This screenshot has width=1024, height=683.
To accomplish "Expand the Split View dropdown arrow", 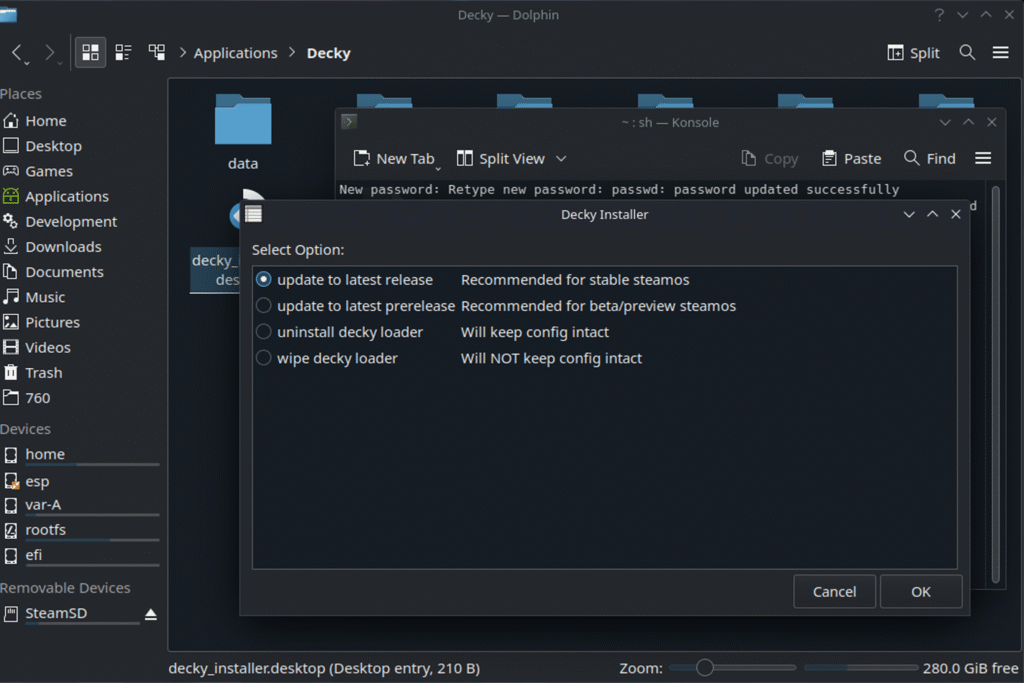I will click(x=561, y=158).
